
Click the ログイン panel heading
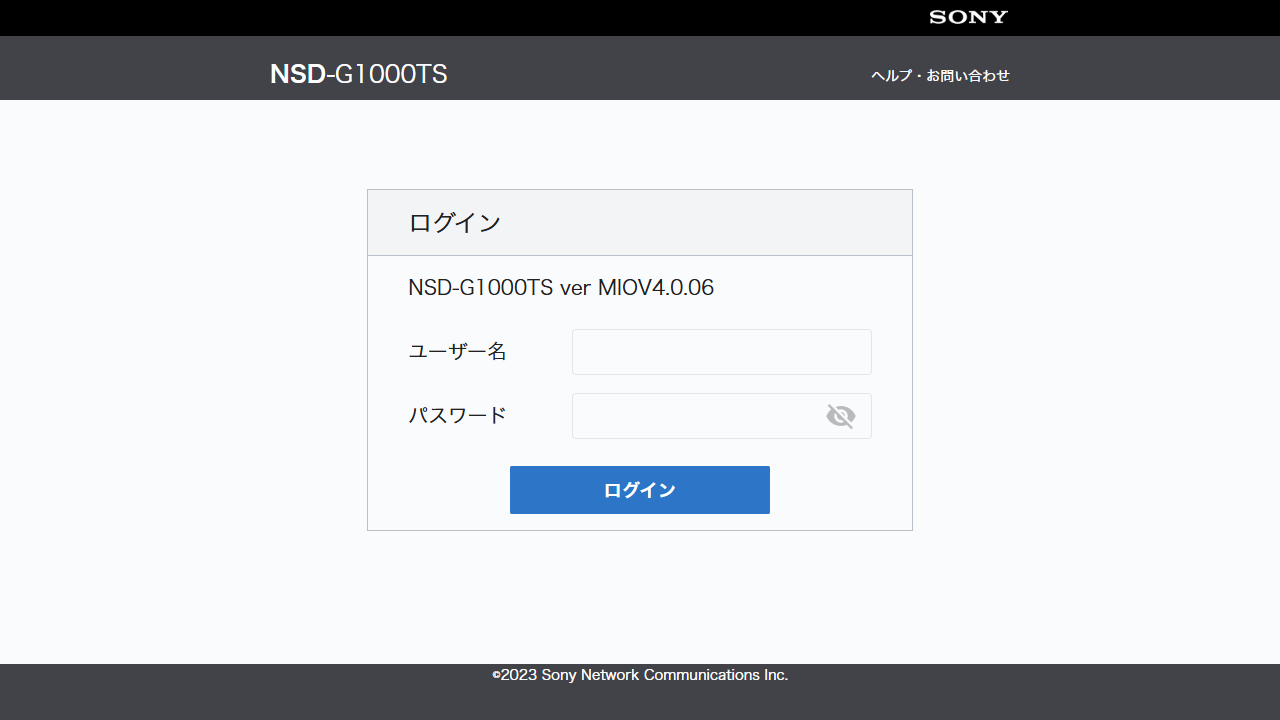pyautogui.click(x=454, y=223)
